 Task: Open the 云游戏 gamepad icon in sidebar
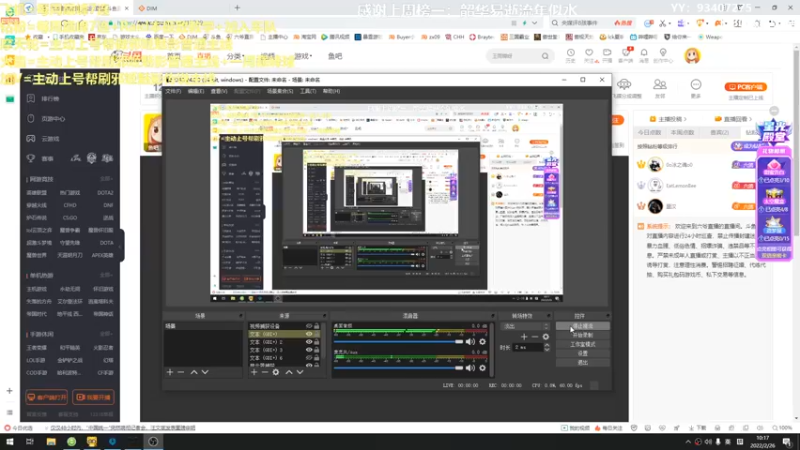[31, 138]
